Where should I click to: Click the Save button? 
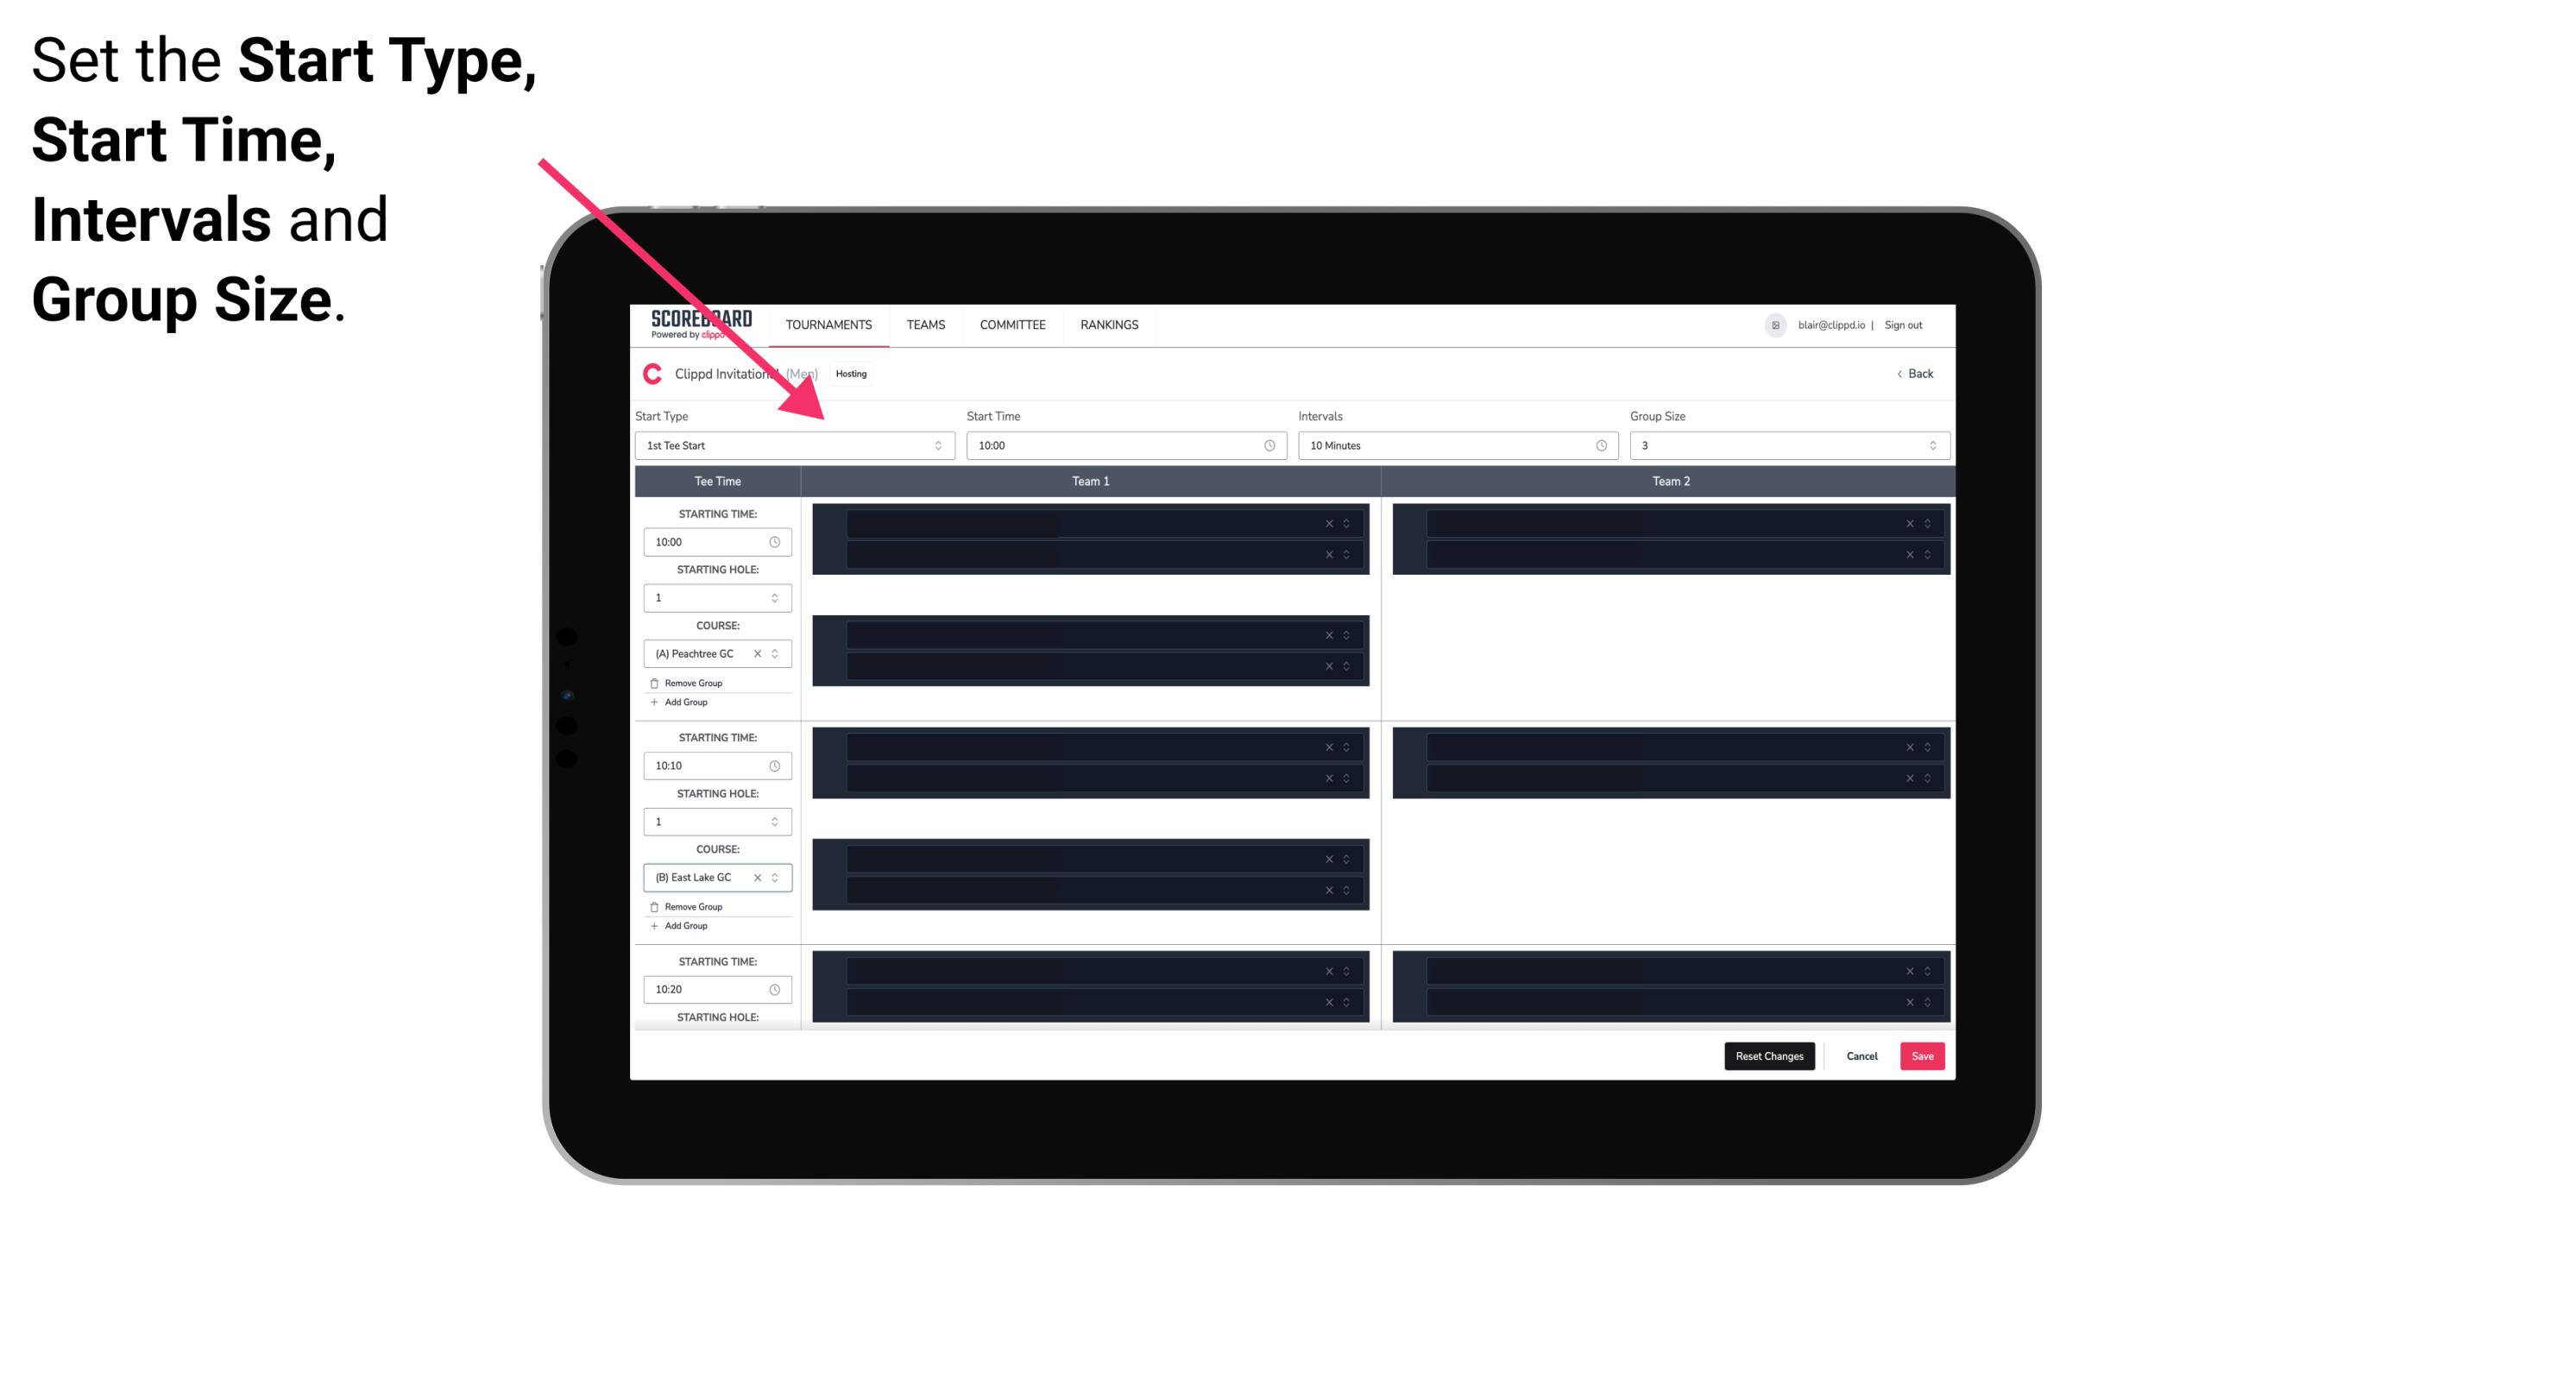pos(1923,1055)
